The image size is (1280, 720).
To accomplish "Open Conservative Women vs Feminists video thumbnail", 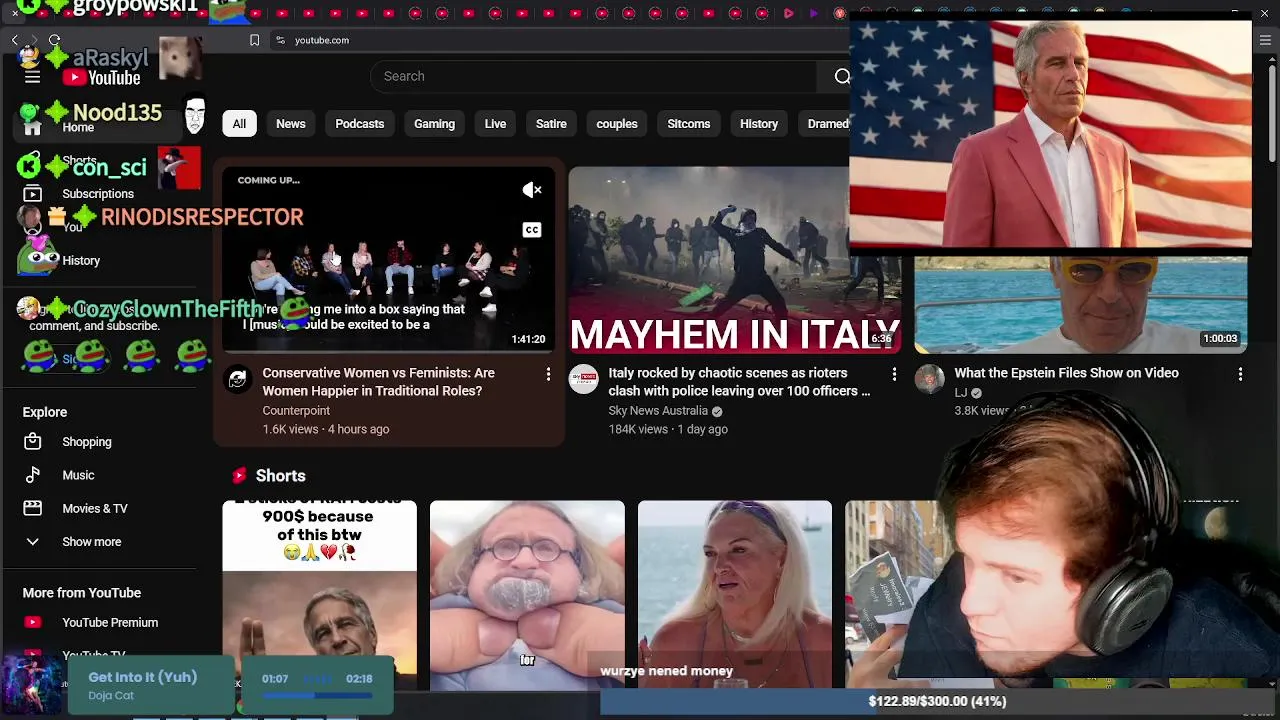I will (388, 260).
